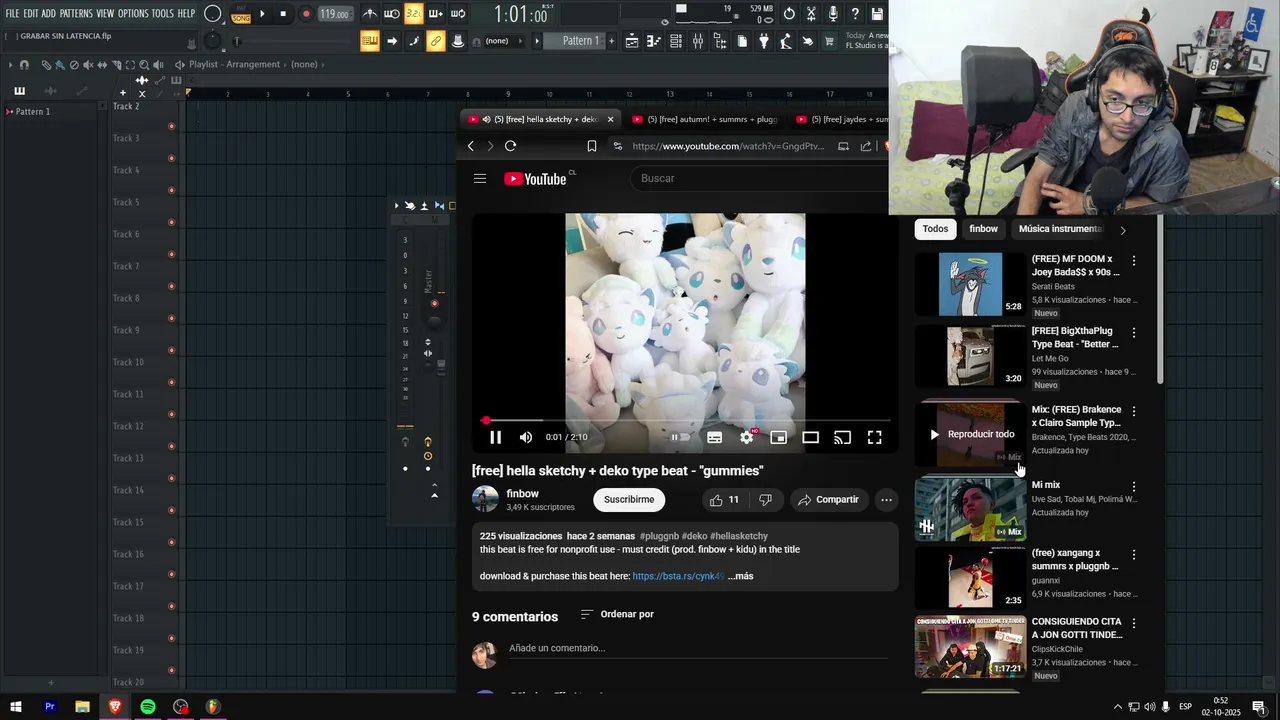This screenshot has height=720, width=1280.
Task: Click the save project floppy icon
Action: tap(877, 14)
